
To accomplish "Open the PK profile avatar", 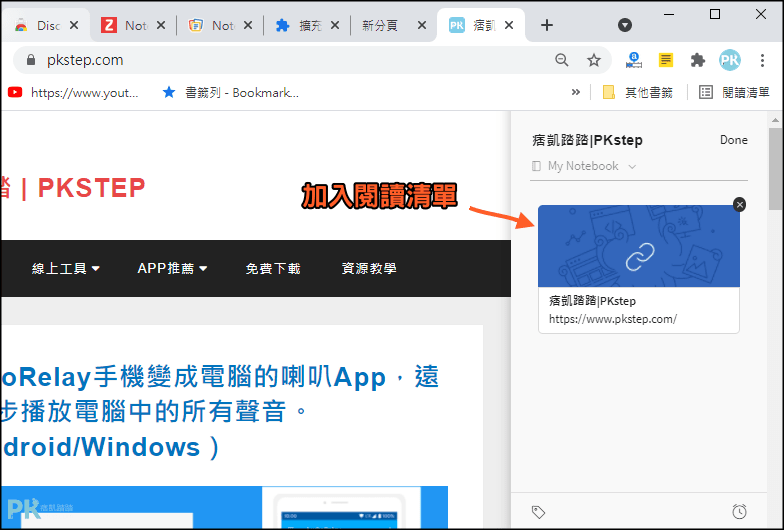I will click(x=730, y=60).
